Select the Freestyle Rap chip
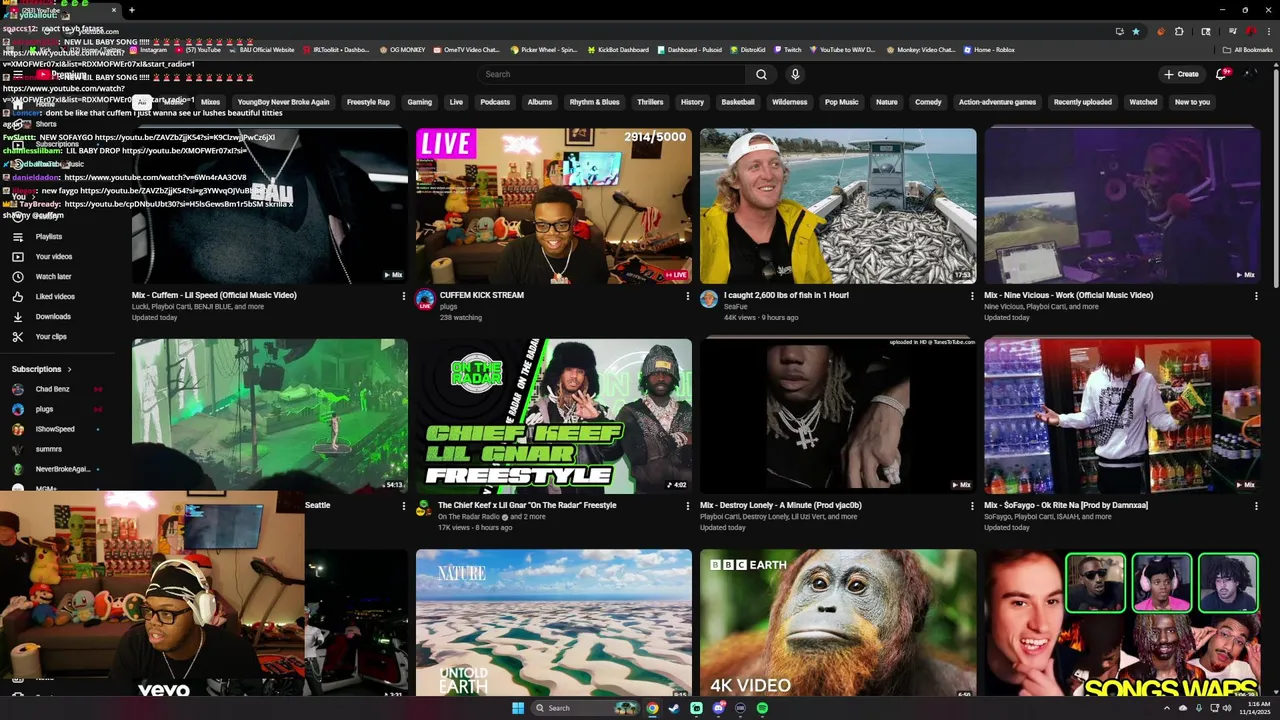This screenshot has height=720, width=1280. 368,102
